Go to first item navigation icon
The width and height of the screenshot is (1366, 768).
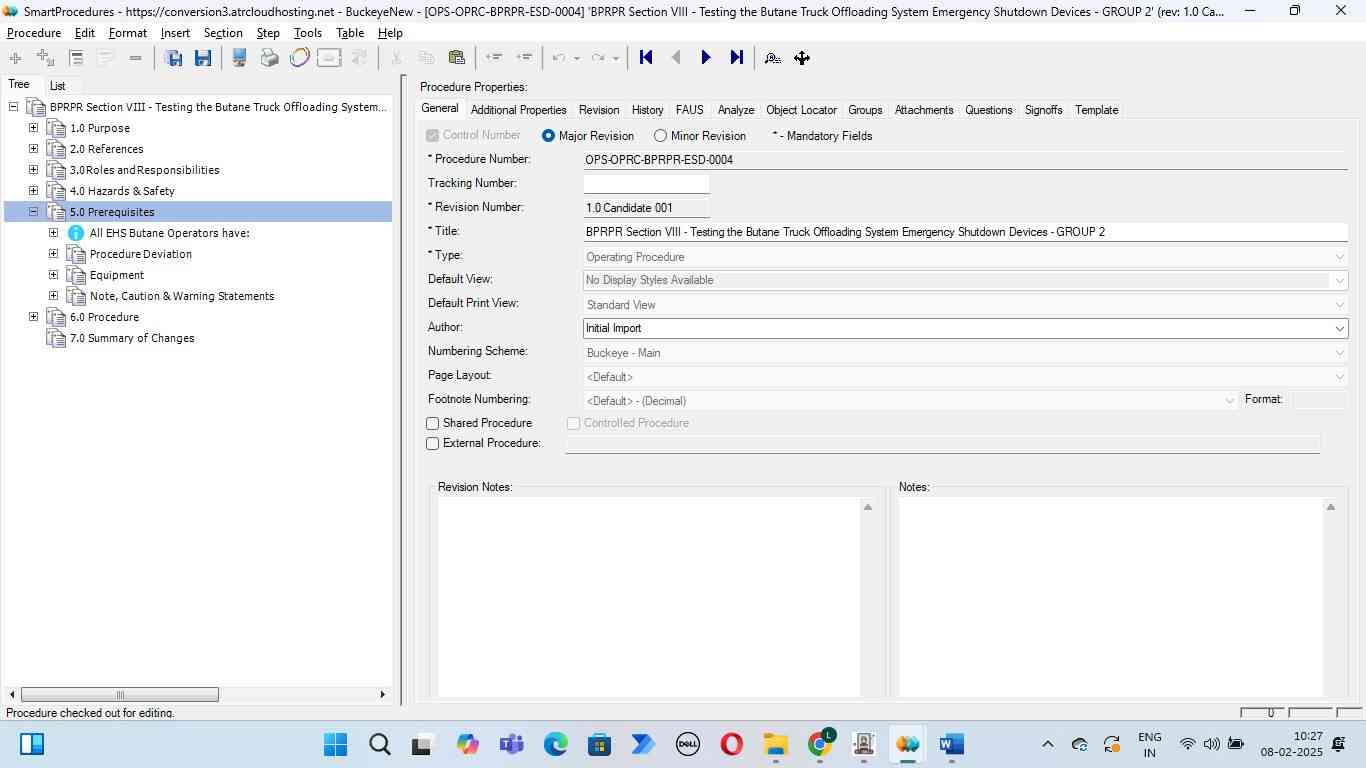646,58
